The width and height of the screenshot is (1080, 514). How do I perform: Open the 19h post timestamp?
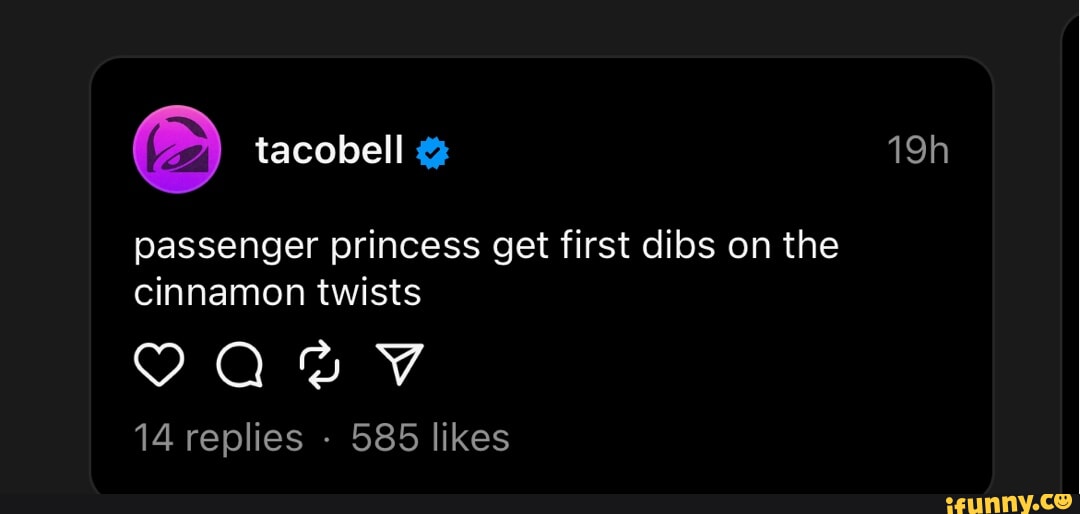[918, 151]
